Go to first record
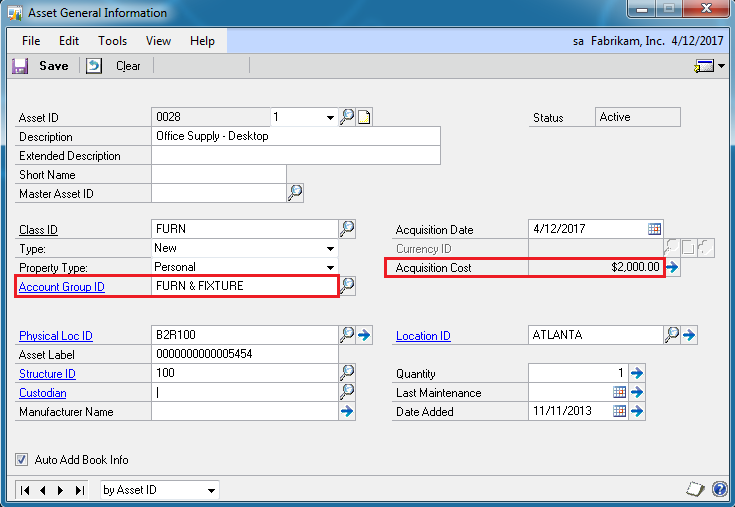735x507 pixels. 25,490
